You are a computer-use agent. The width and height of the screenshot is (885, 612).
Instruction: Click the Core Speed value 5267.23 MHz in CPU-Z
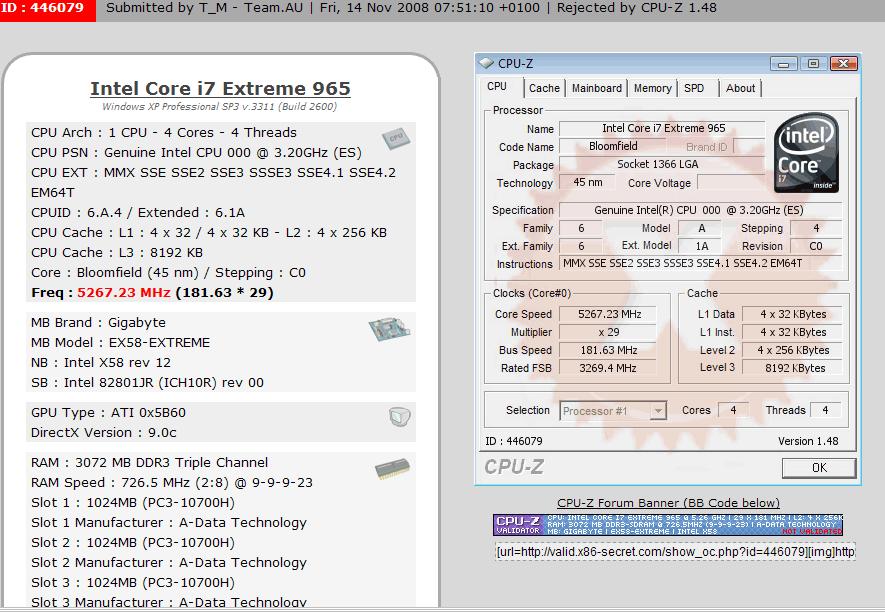point(608,314)
